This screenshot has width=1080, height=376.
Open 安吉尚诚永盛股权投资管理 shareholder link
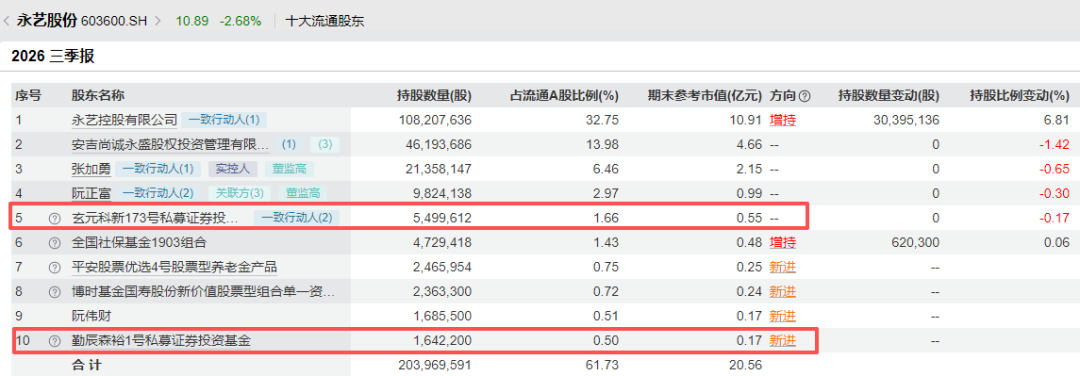tap(171, 145)
